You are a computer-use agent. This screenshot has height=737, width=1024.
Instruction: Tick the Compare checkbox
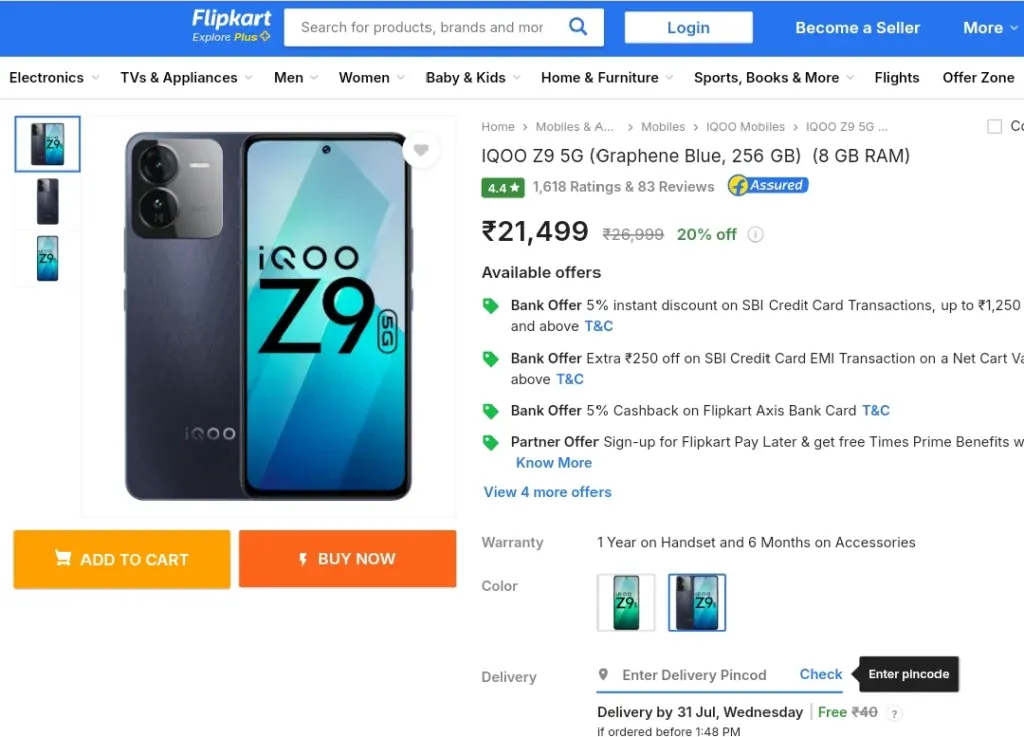click(994, 126)
